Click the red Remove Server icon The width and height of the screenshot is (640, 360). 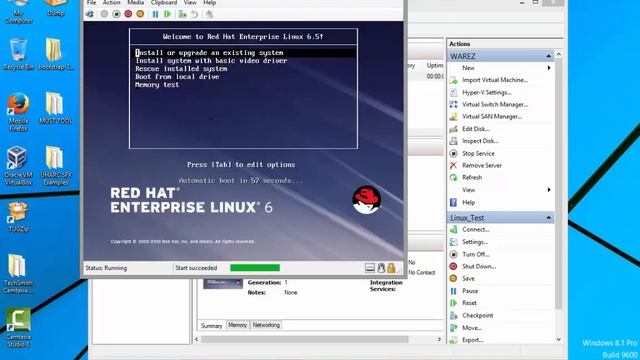453,165
